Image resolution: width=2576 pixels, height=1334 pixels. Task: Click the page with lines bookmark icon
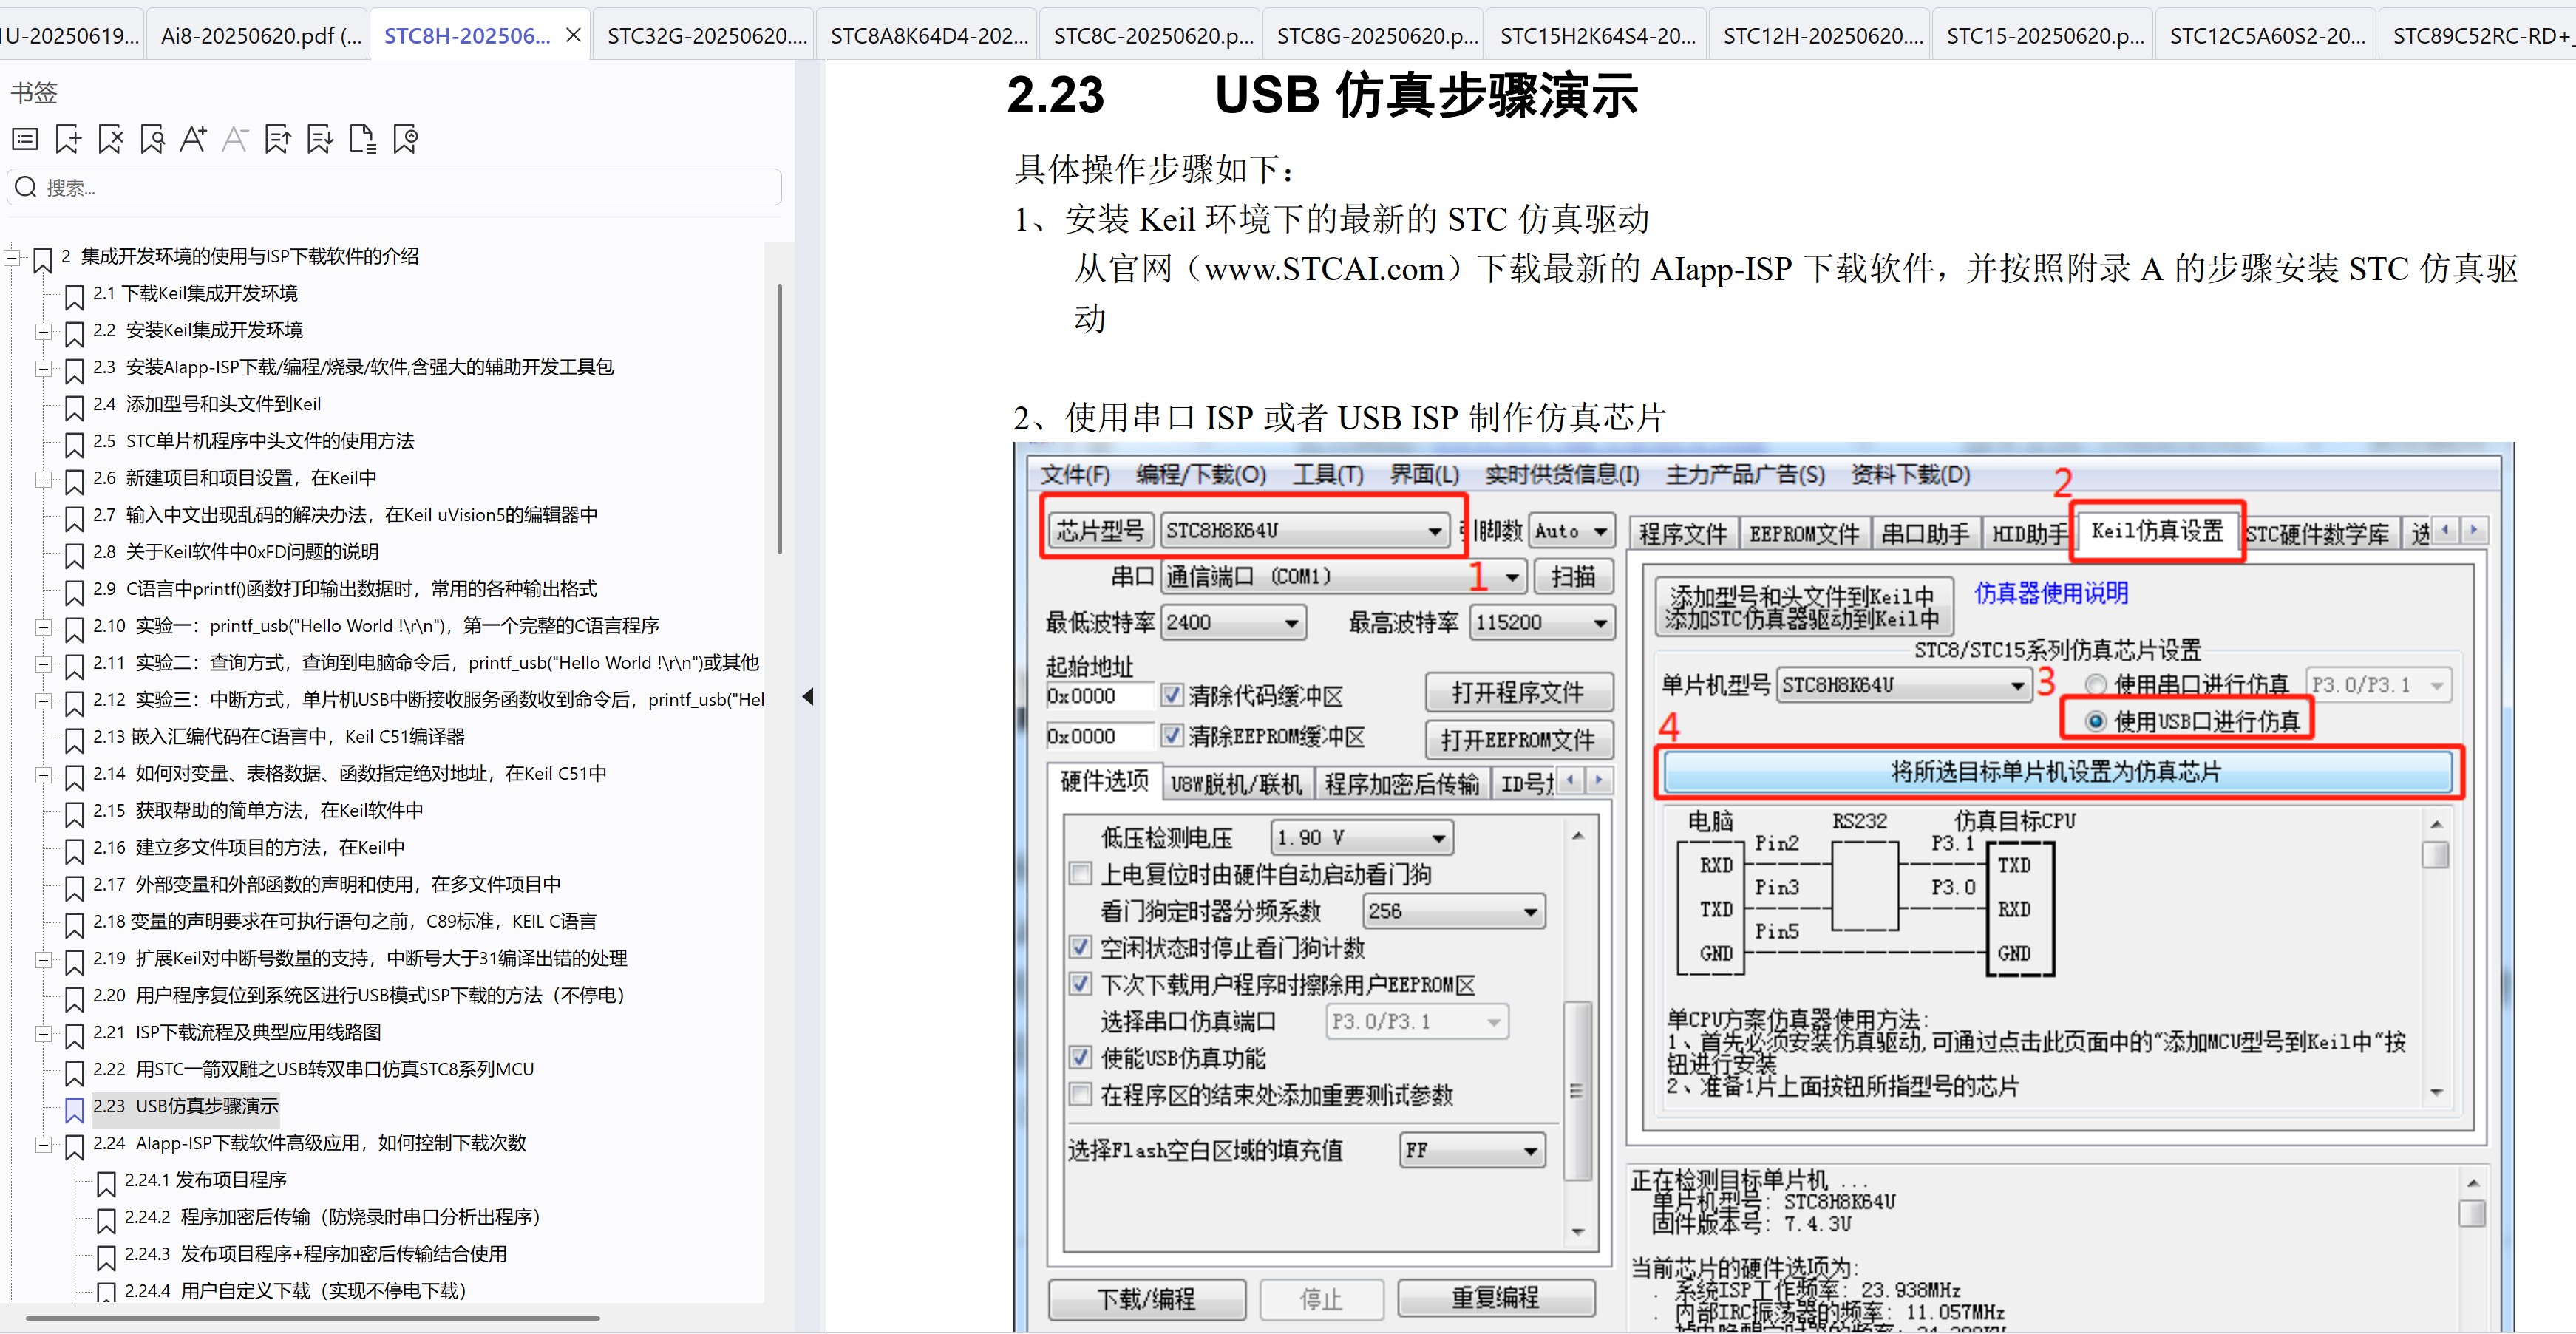pyautogui.click(x=362, y=139)
